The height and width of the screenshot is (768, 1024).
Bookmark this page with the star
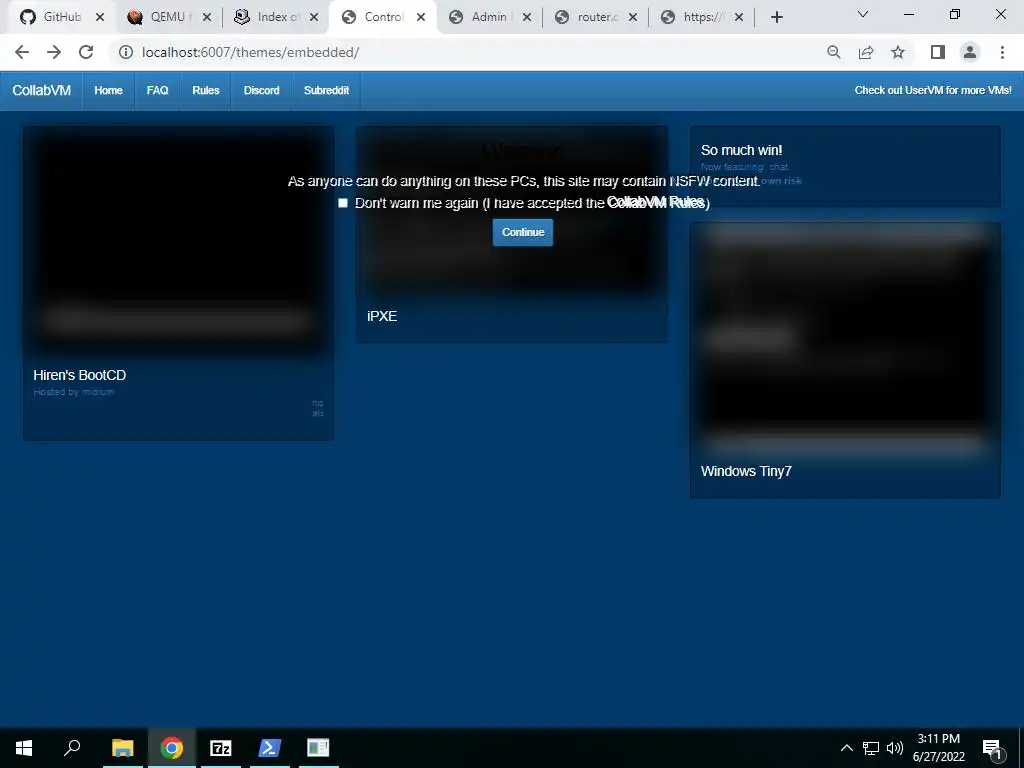(898, 52)
